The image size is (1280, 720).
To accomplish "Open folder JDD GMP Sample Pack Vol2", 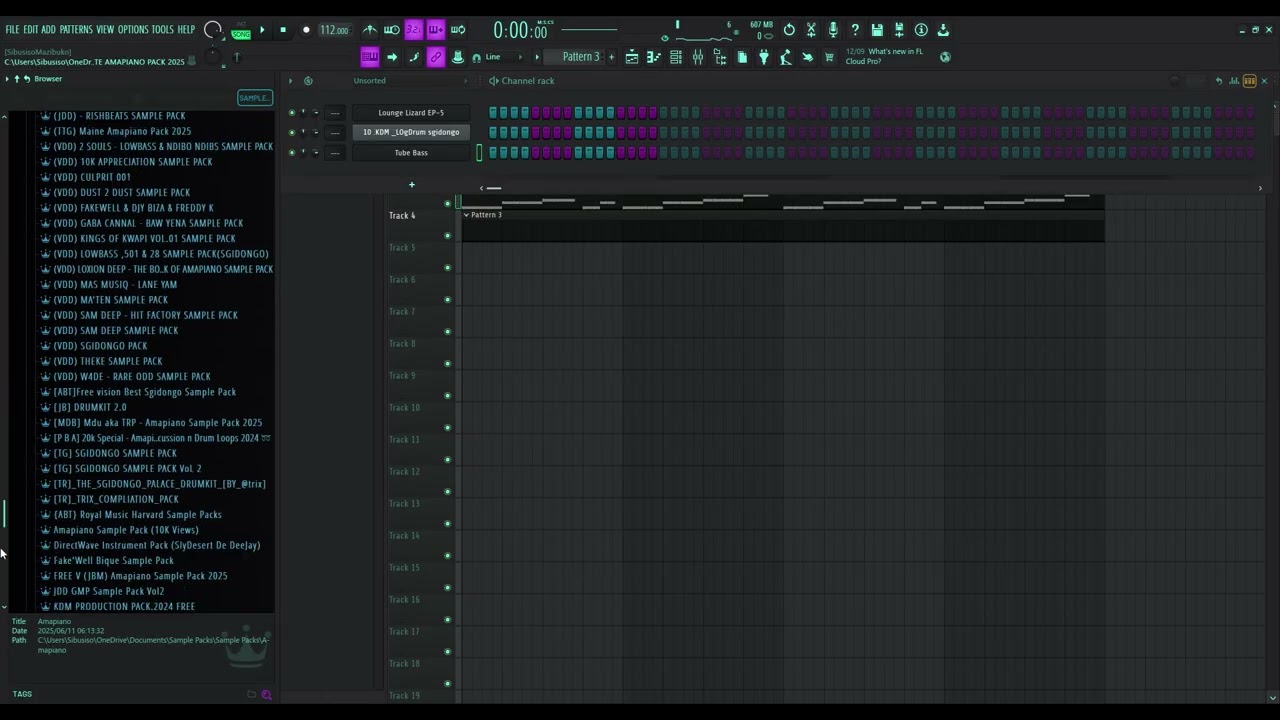I will (102, 591).
